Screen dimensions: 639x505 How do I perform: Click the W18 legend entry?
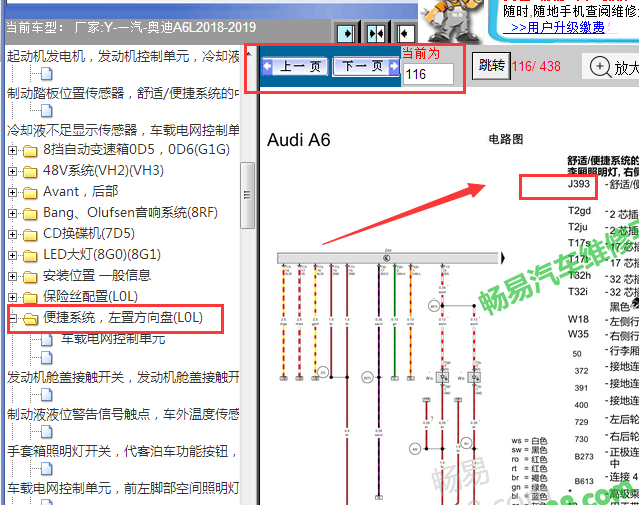click(578, 319)
